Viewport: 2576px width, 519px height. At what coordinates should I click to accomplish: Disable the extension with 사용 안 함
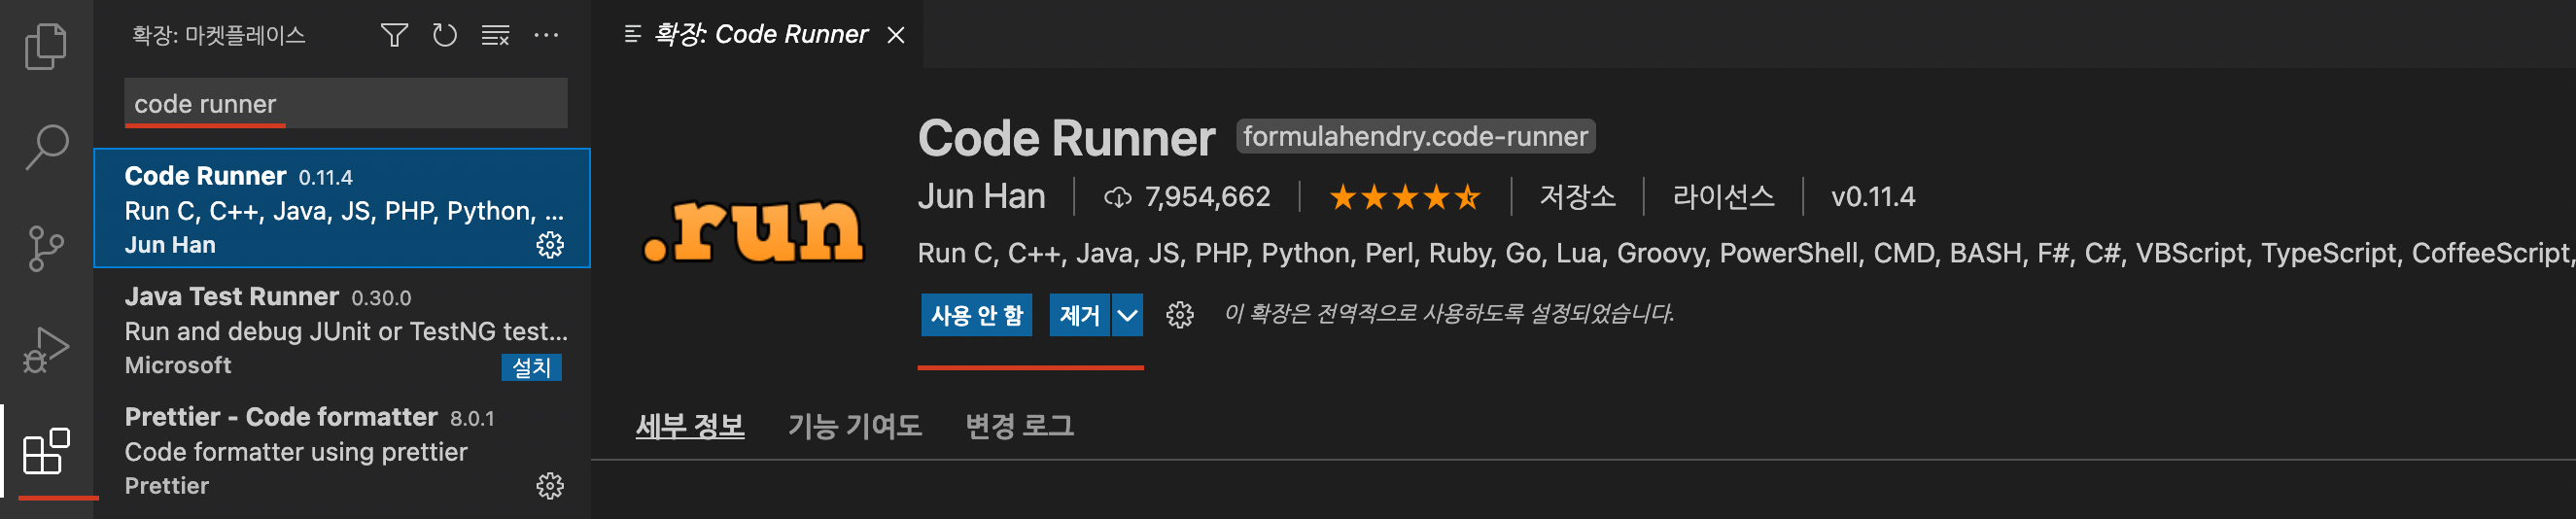pyautogui.click(x=976, y=315)
